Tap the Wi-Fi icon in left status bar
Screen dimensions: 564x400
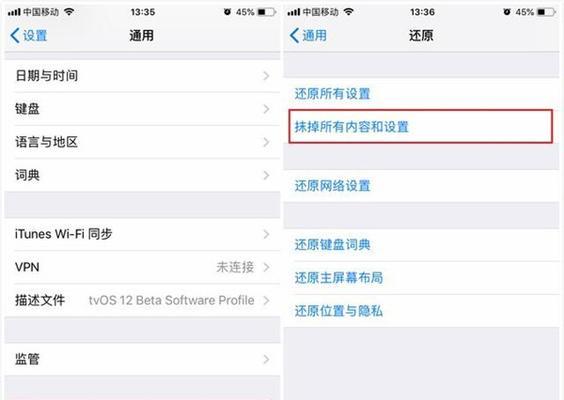pyautogui.click(x=69, y=12)
